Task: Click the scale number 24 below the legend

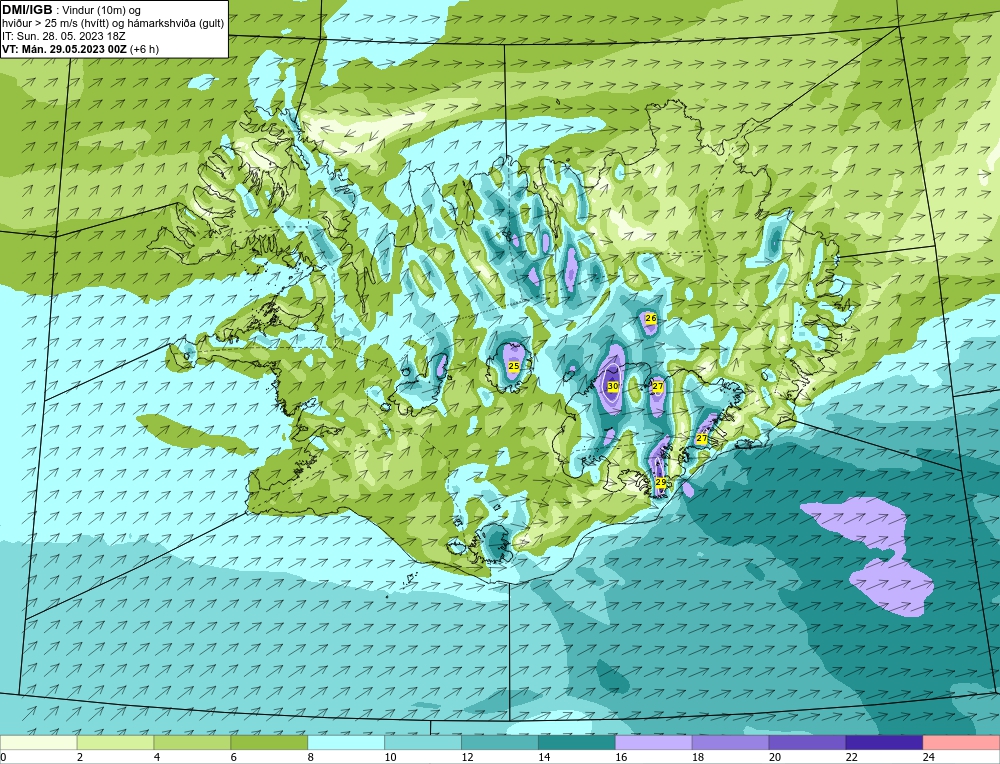Action: point(928,757)
